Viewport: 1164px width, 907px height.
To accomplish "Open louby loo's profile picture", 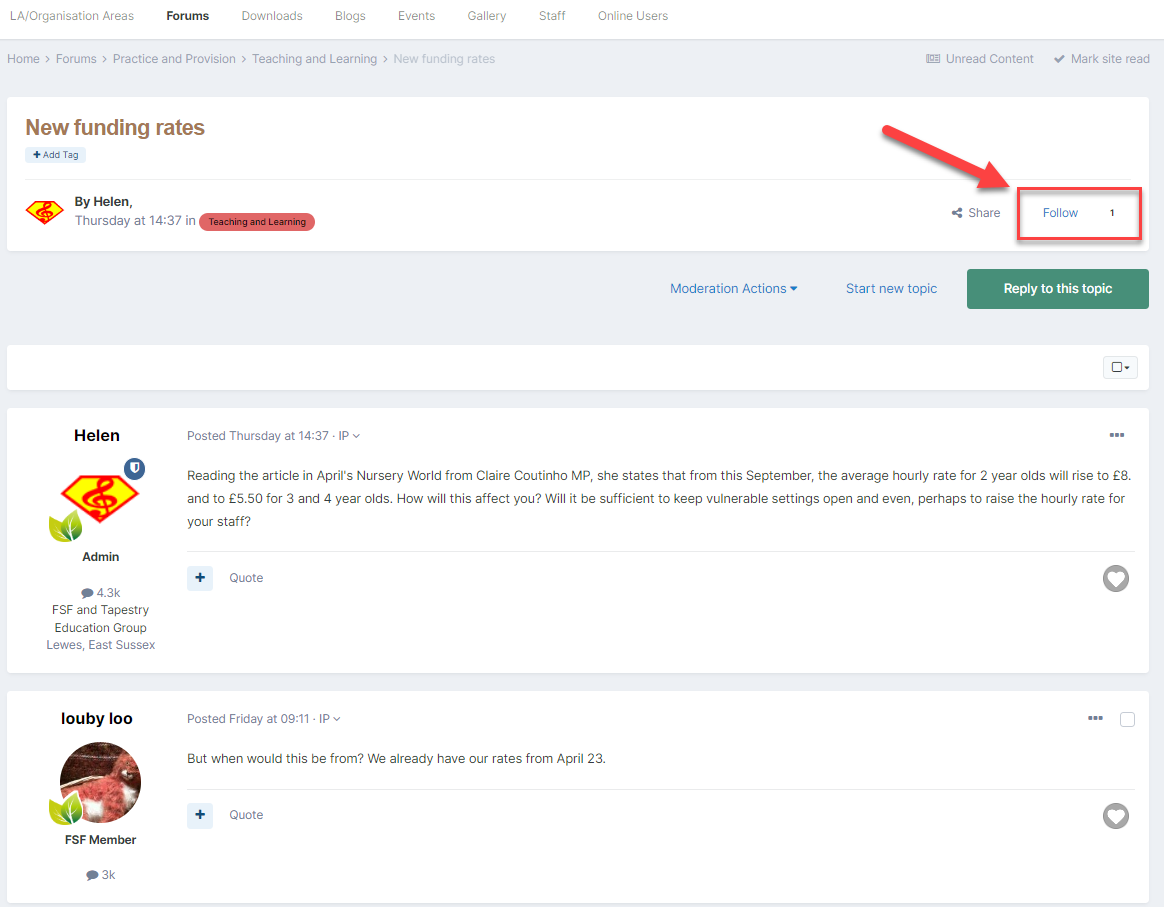I will pyautogui.click(x=100, y=782).
